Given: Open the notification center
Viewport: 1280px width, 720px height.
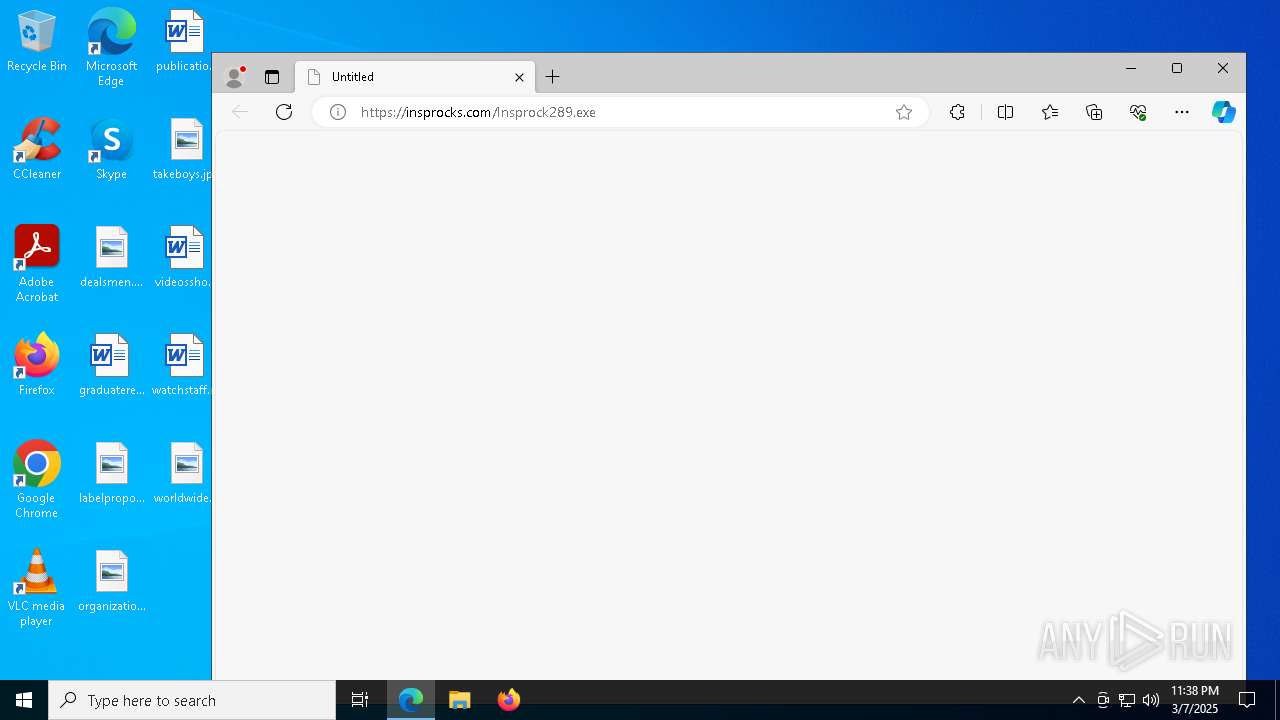Looking at the screenshot, I should [x=1247, y=700].
